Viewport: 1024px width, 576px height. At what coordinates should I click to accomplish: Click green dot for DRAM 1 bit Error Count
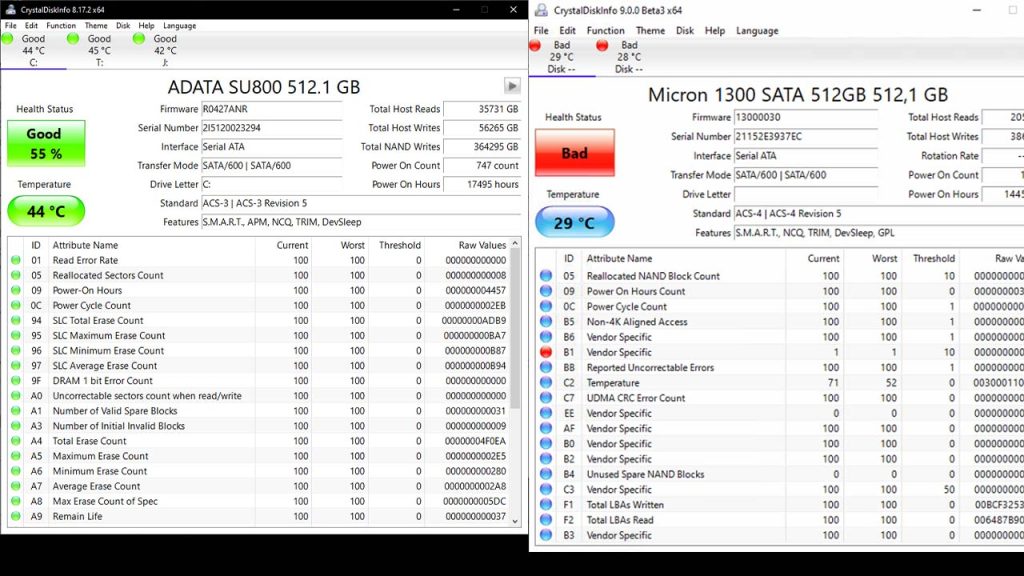point(16,381)
